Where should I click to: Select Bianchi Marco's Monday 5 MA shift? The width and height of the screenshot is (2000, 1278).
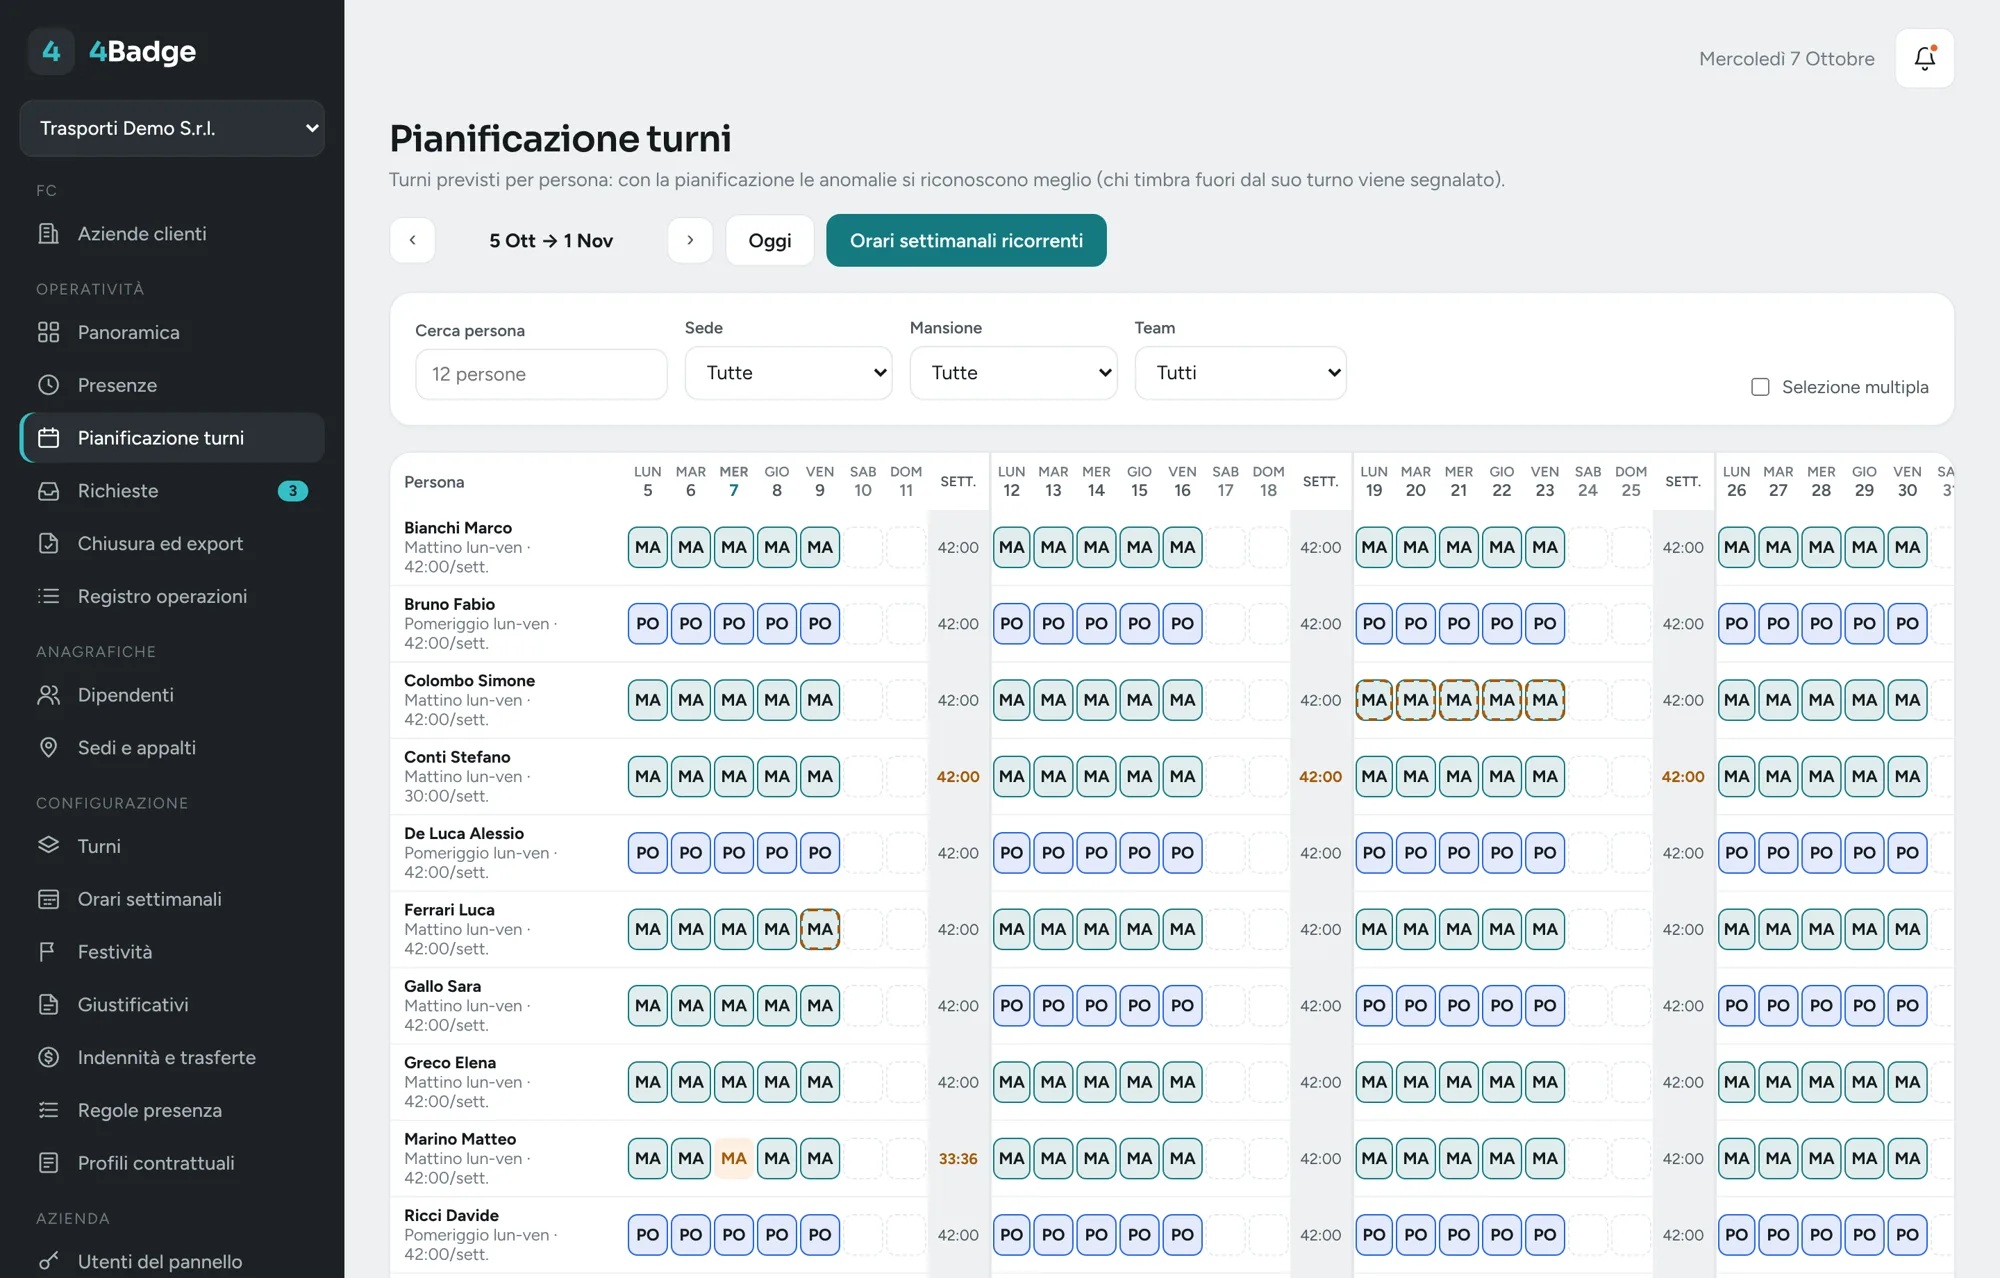[648, 547]
